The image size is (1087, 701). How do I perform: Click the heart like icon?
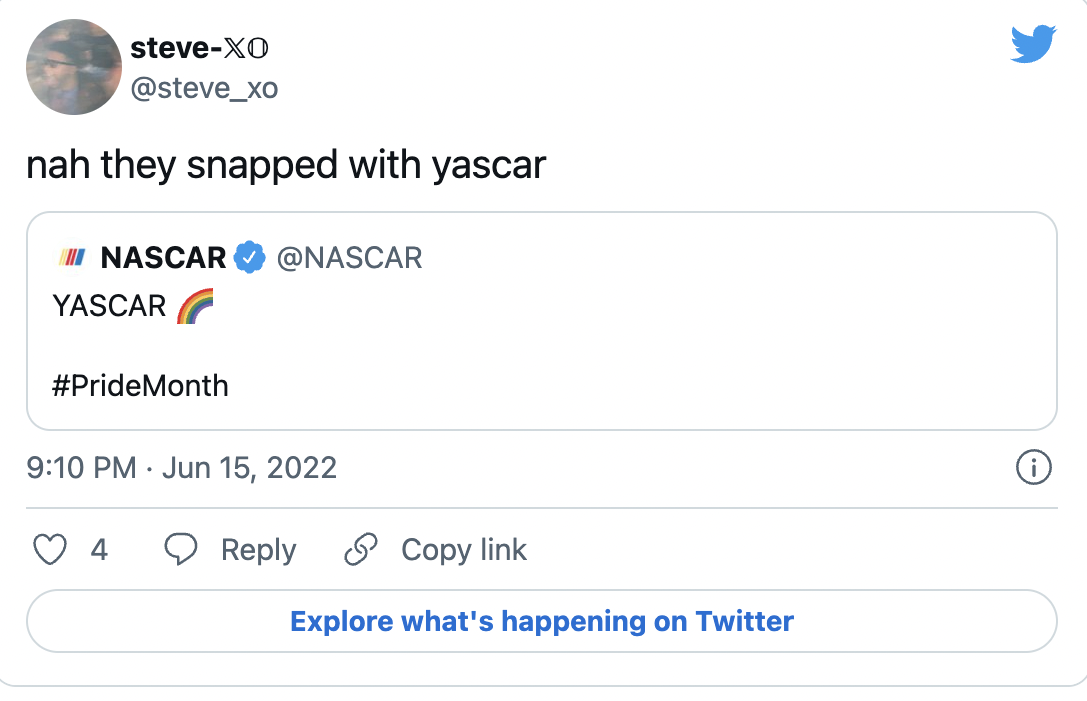pos(51,550)
